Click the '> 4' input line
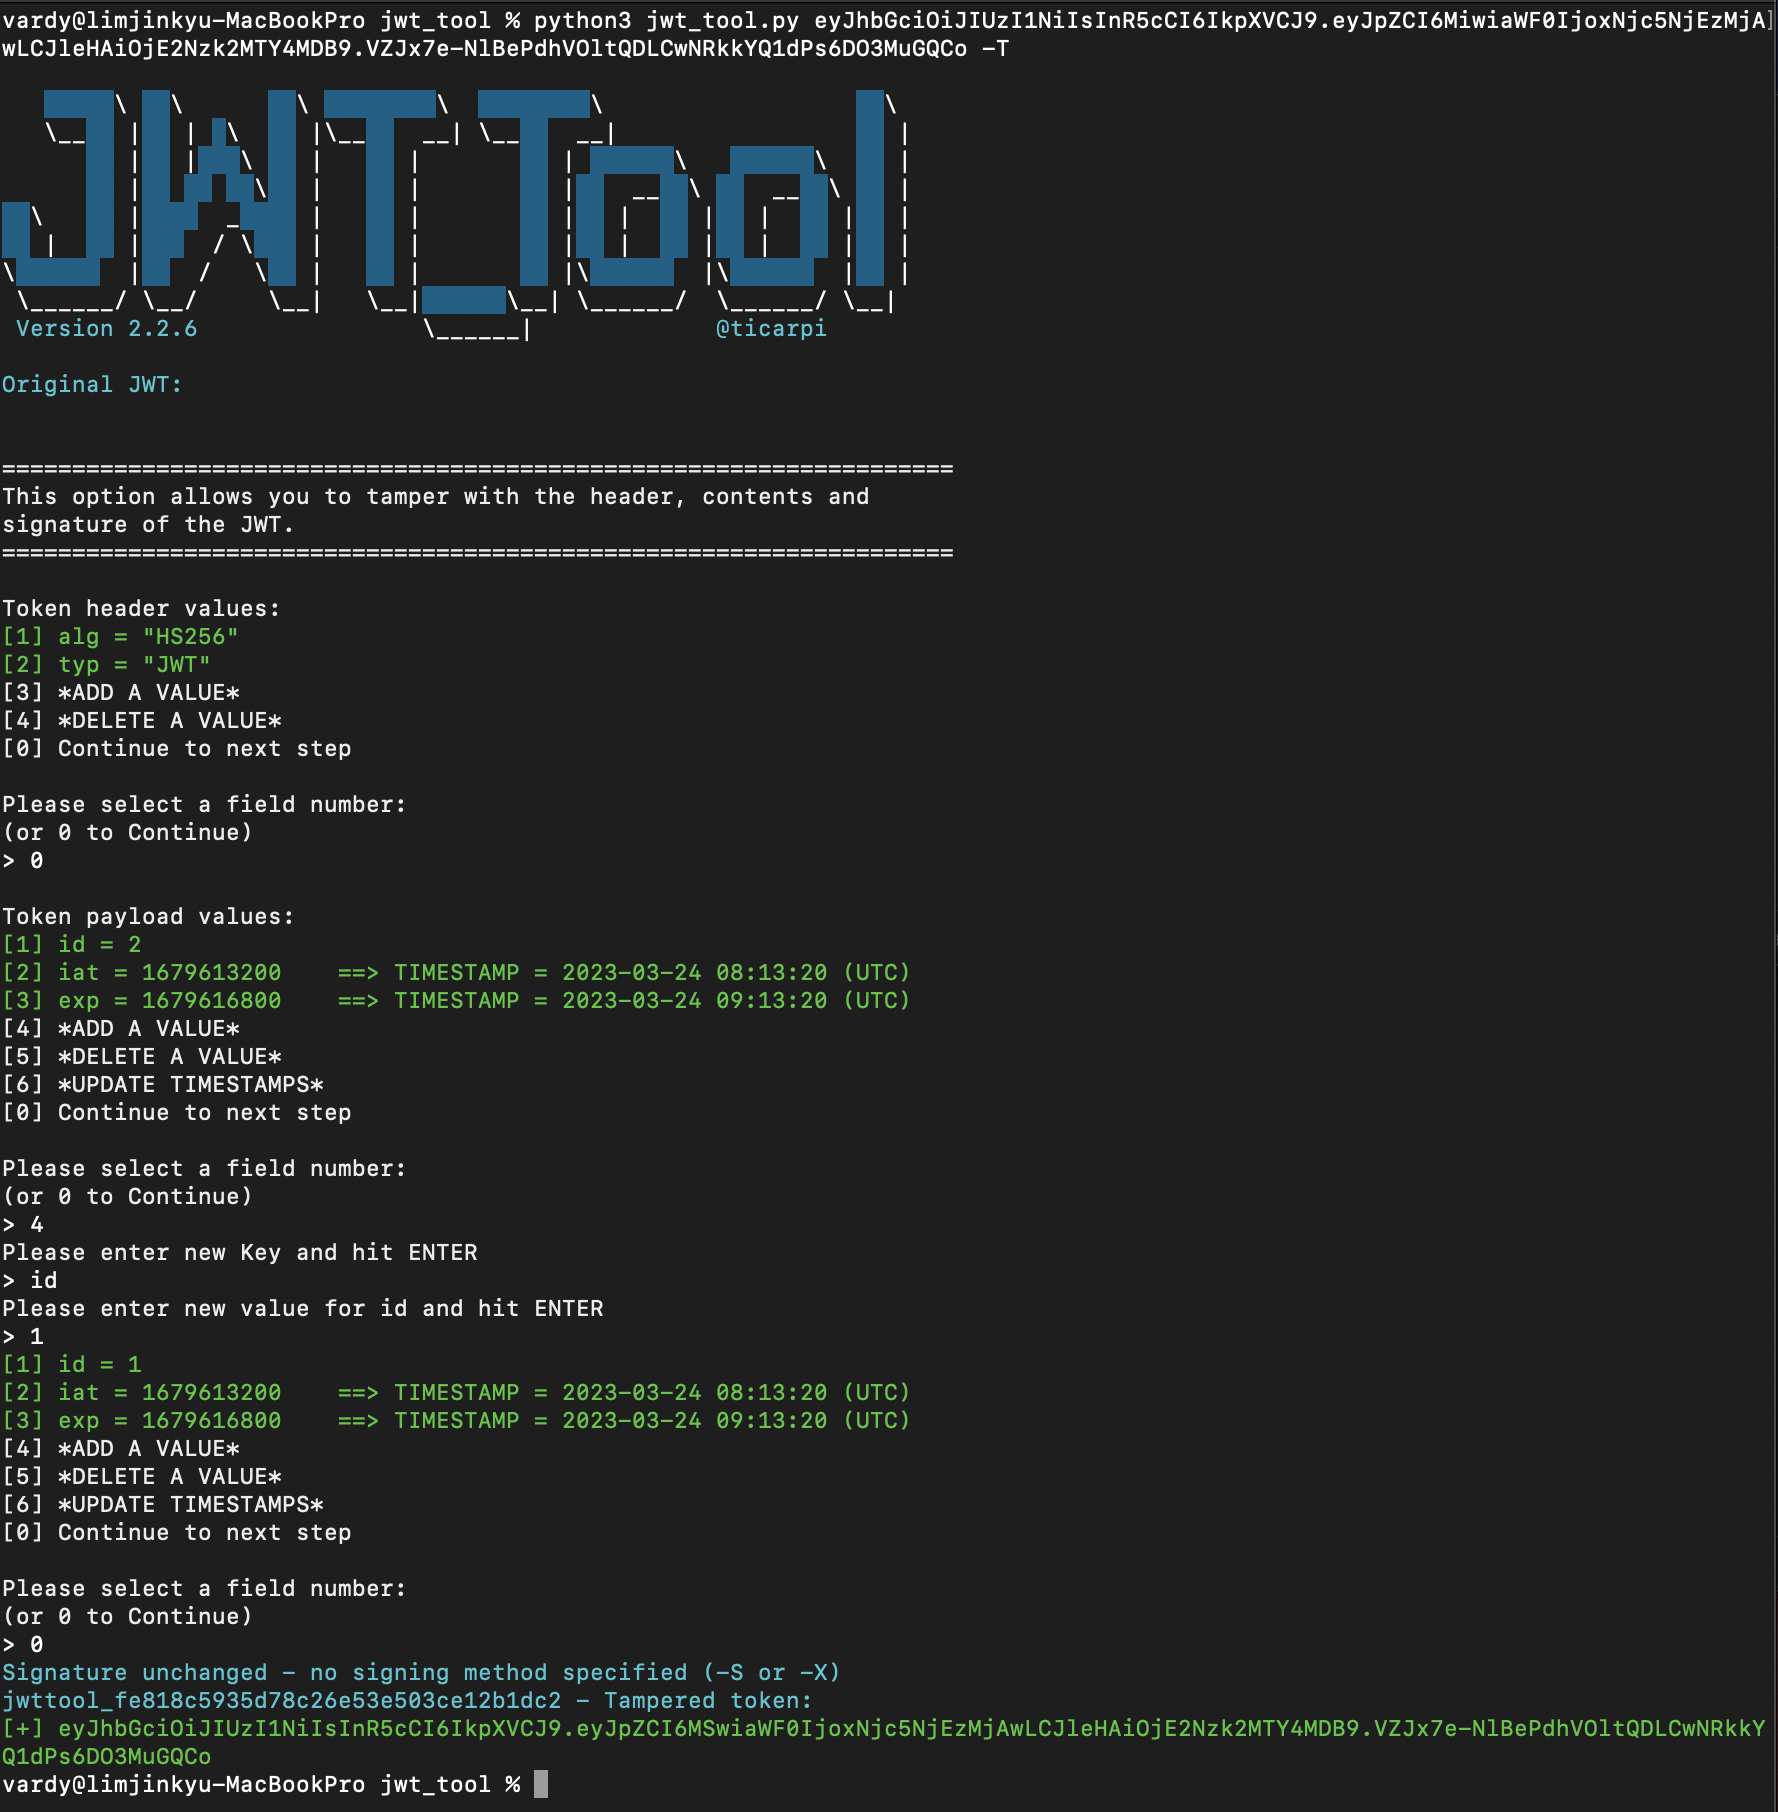The image size is (1778, 1812). [23, 1225]
